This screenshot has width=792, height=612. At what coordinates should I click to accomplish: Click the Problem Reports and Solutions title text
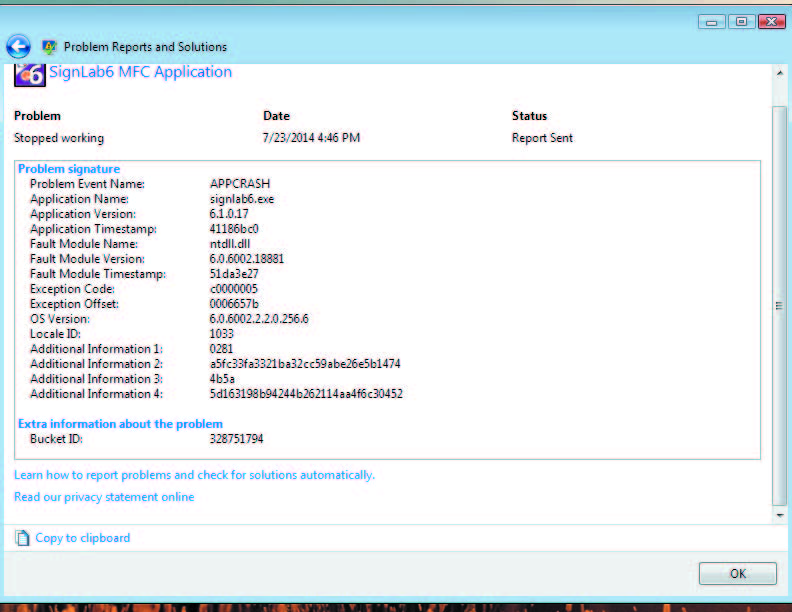pyautogui.click(x=145, y=47)
